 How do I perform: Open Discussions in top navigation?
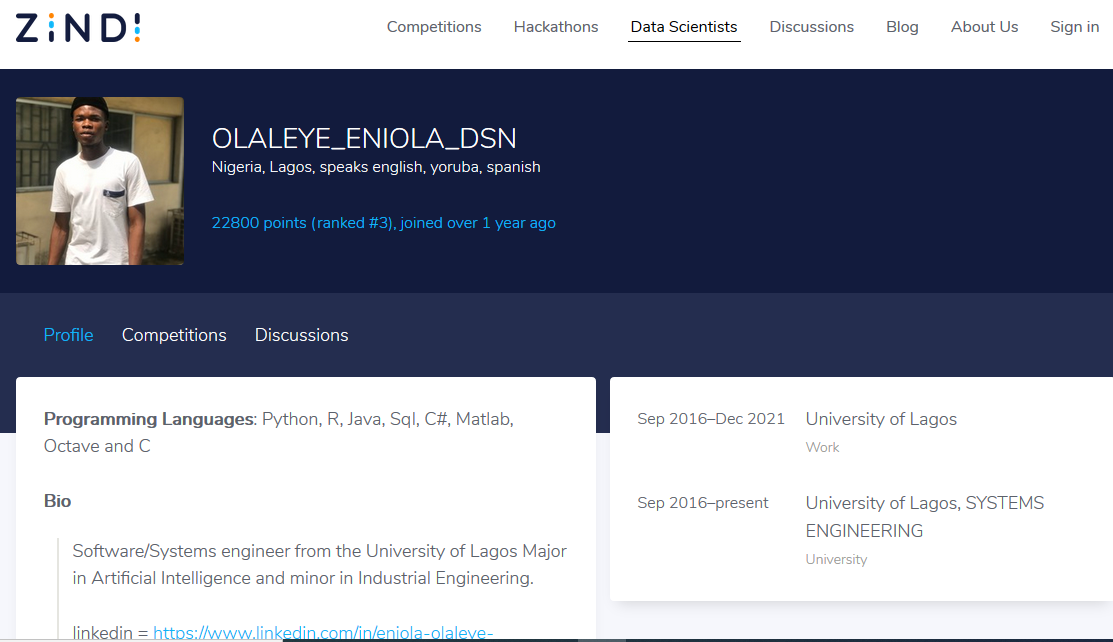tap(811, 27)
